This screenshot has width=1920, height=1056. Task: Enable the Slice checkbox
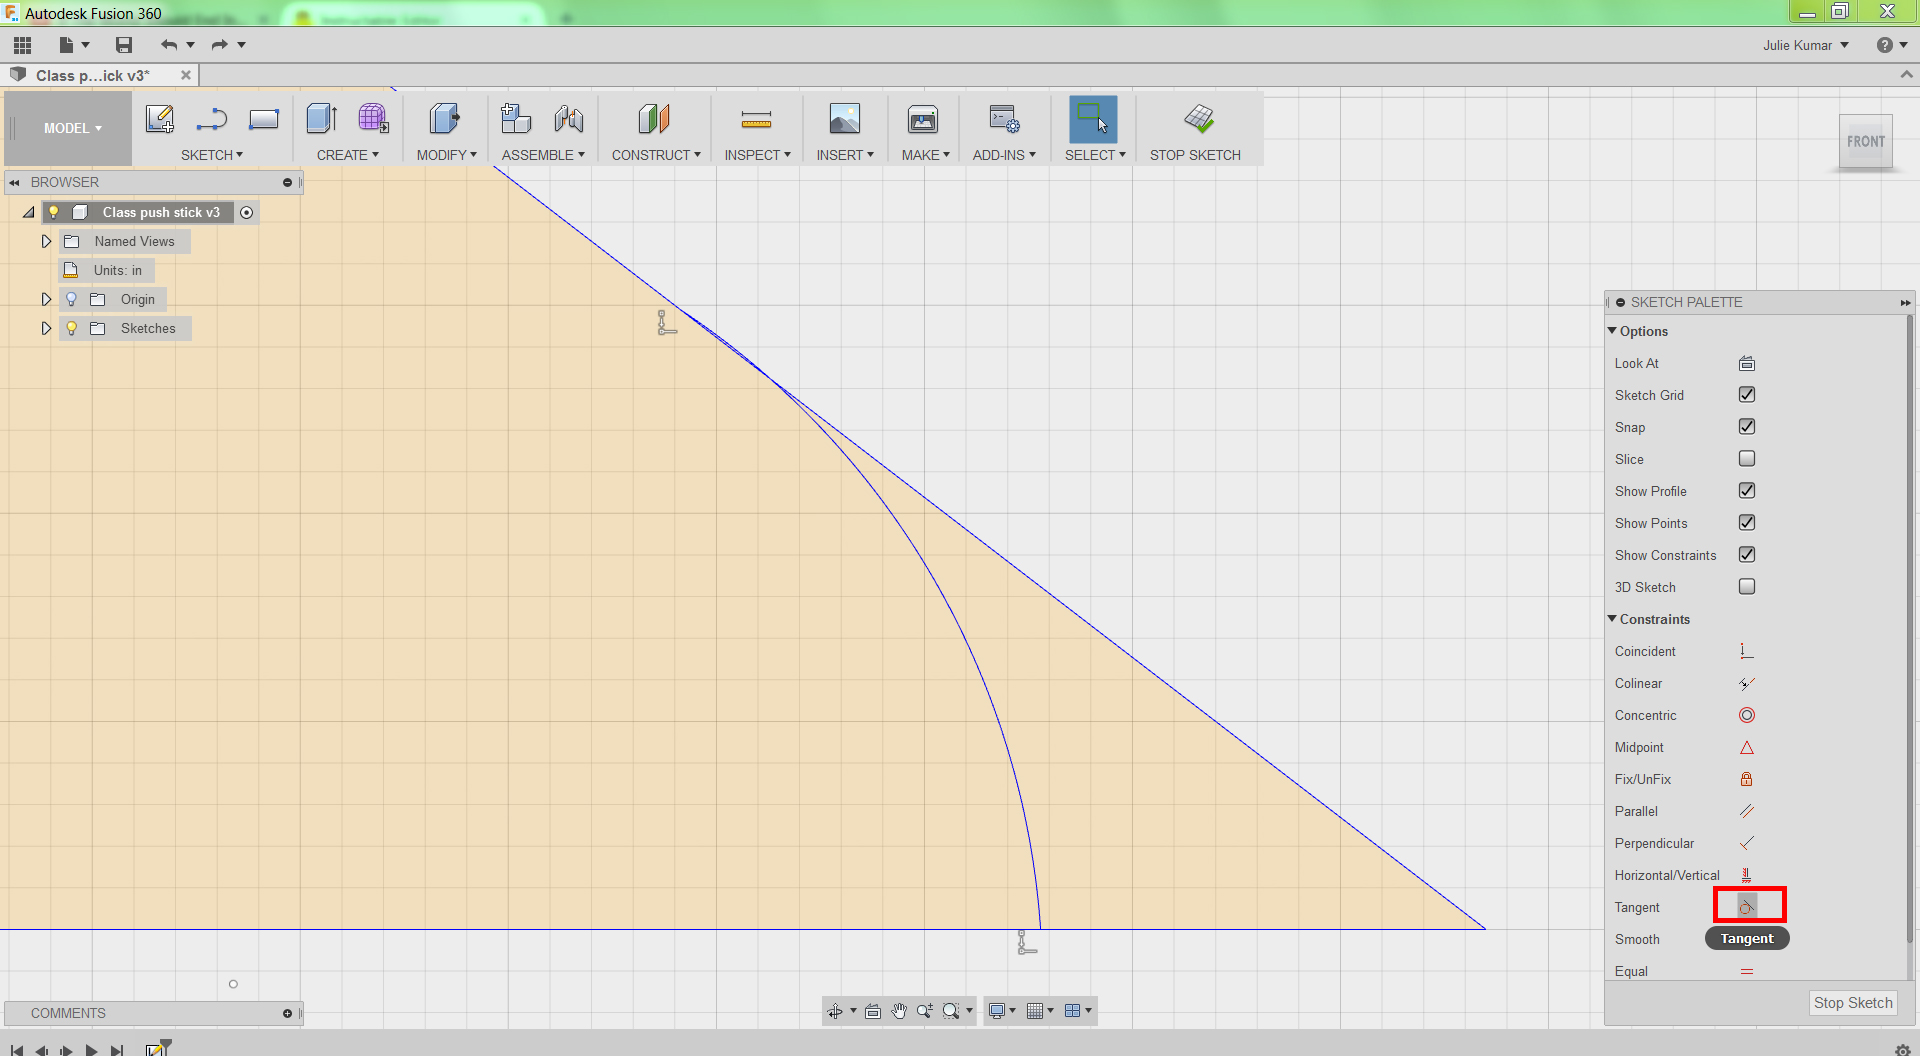(x=1747, y=459)
